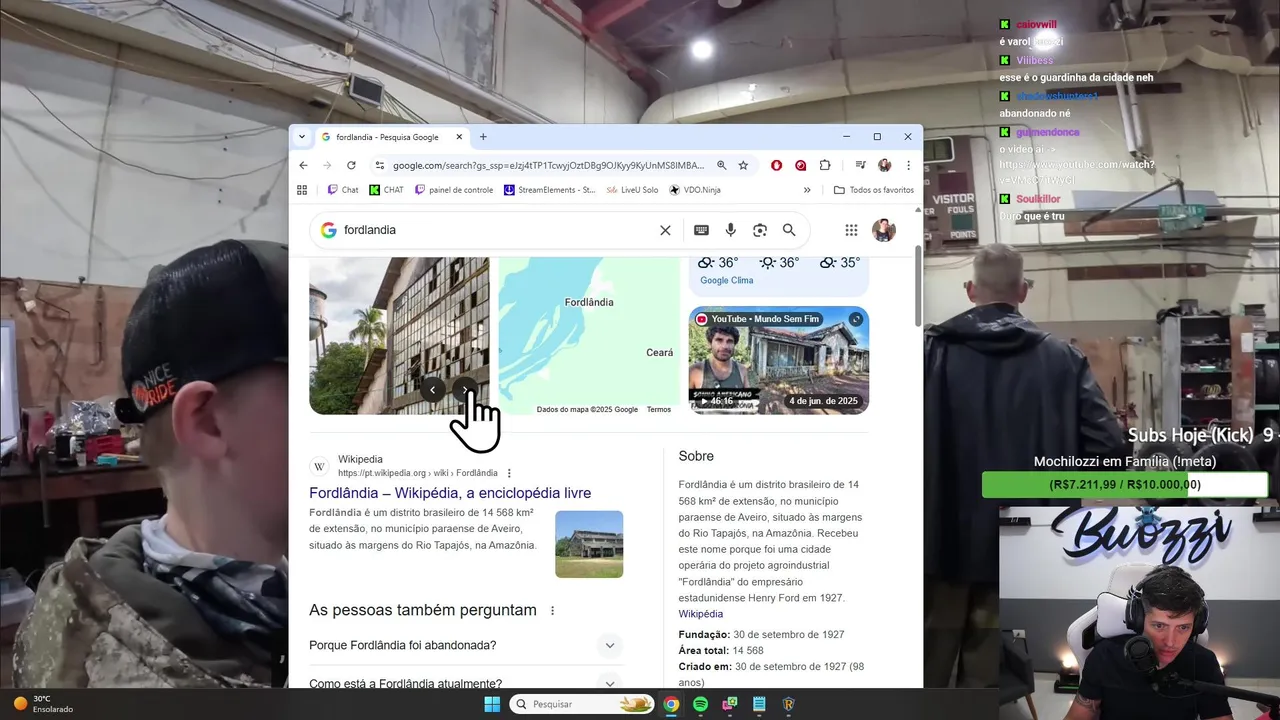Image resolution: width=1280 pixels, height=720 pixels.
Task: Click the zoom magnifier in address bar
Action: [x=722, y=165]
